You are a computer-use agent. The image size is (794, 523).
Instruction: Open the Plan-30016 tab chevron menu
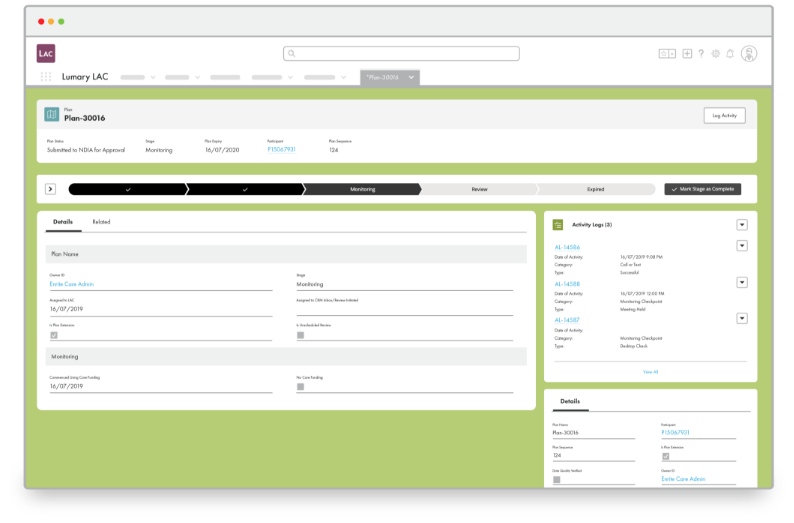click(411, 77)
